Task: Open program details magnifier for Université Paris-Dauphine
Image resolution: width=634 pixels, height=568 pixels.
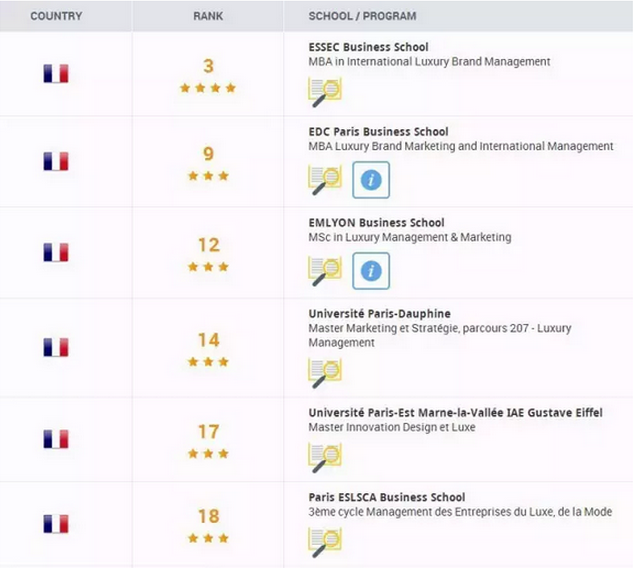Action: [x=325, y=373]
